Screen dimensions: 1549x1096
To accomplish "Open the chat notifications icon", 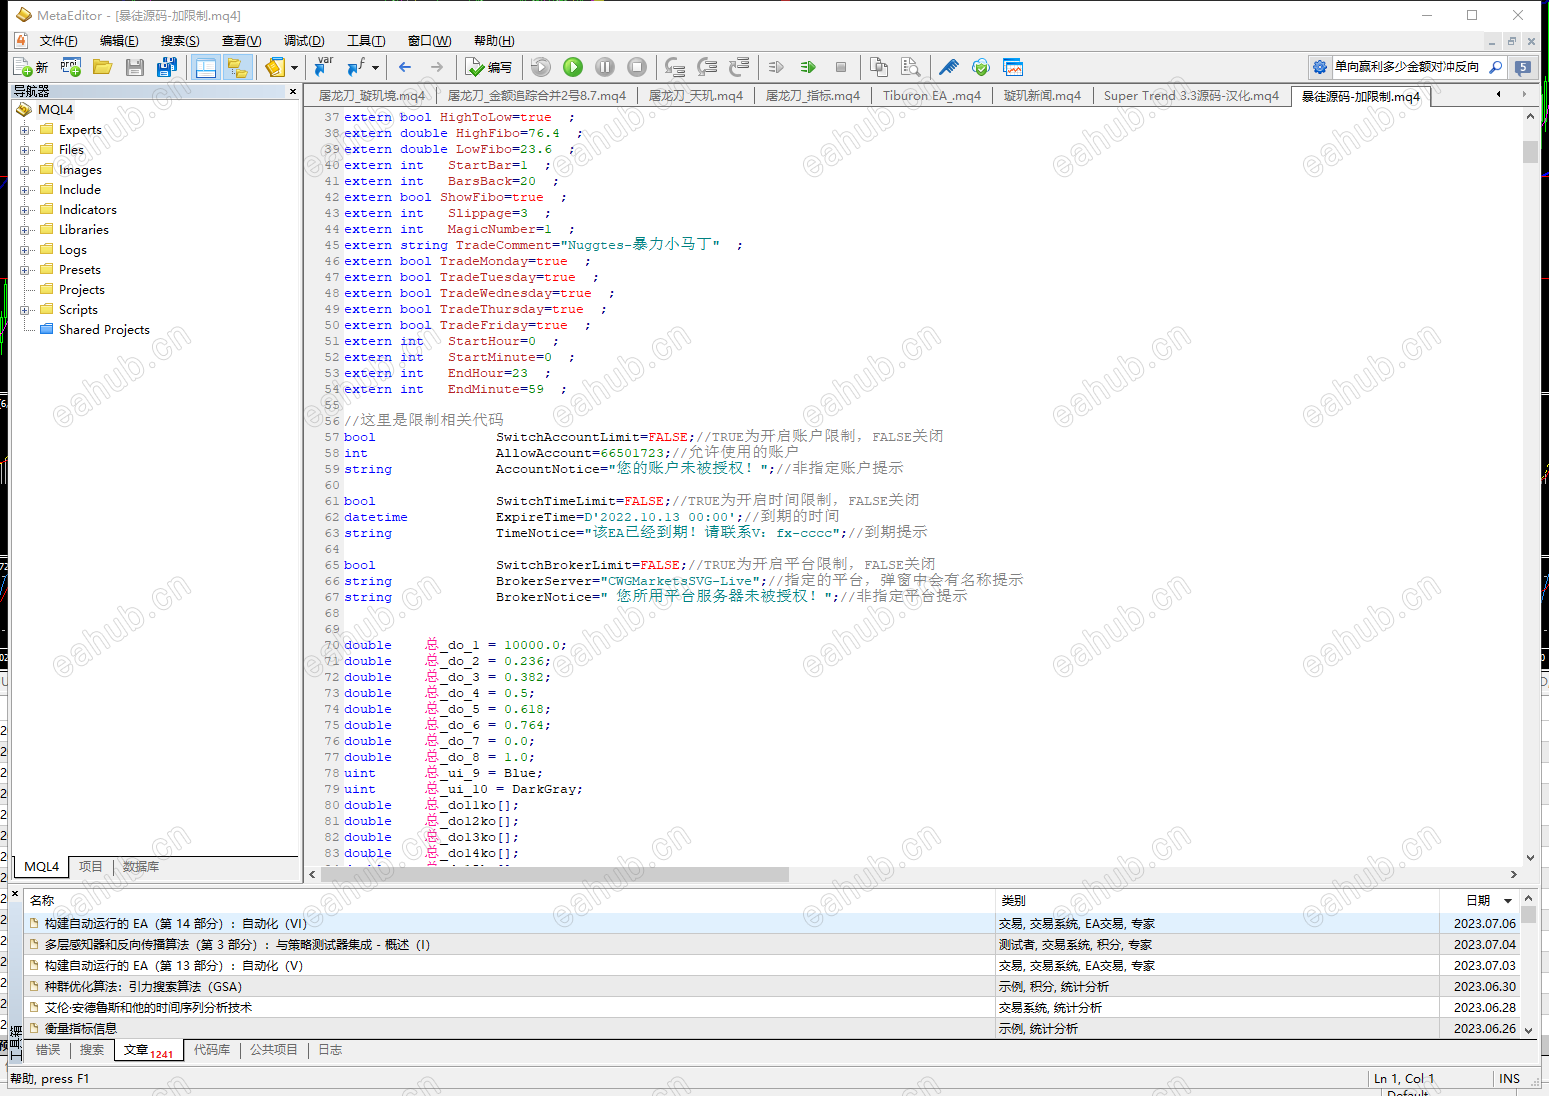I will (x=1523, y=67).
